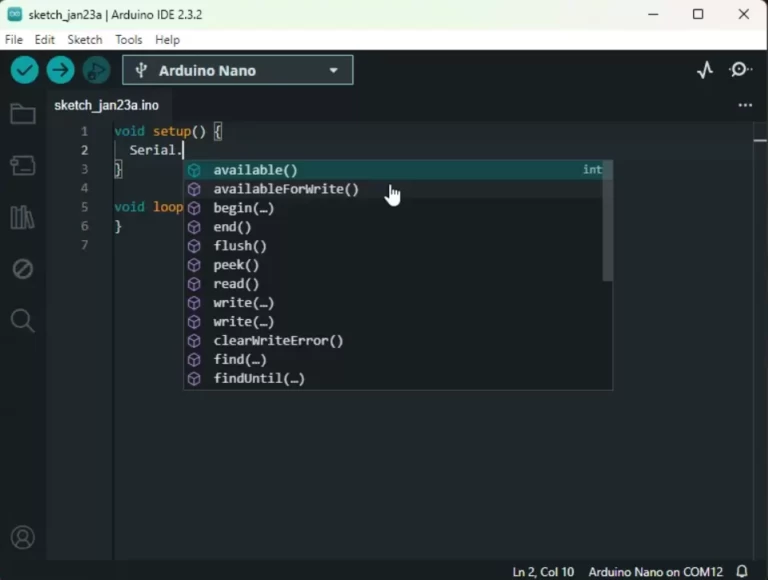768x580 pixels.
Task: Click the cube icon beside clearWriteError()
Action: click(x=194, y=341)
